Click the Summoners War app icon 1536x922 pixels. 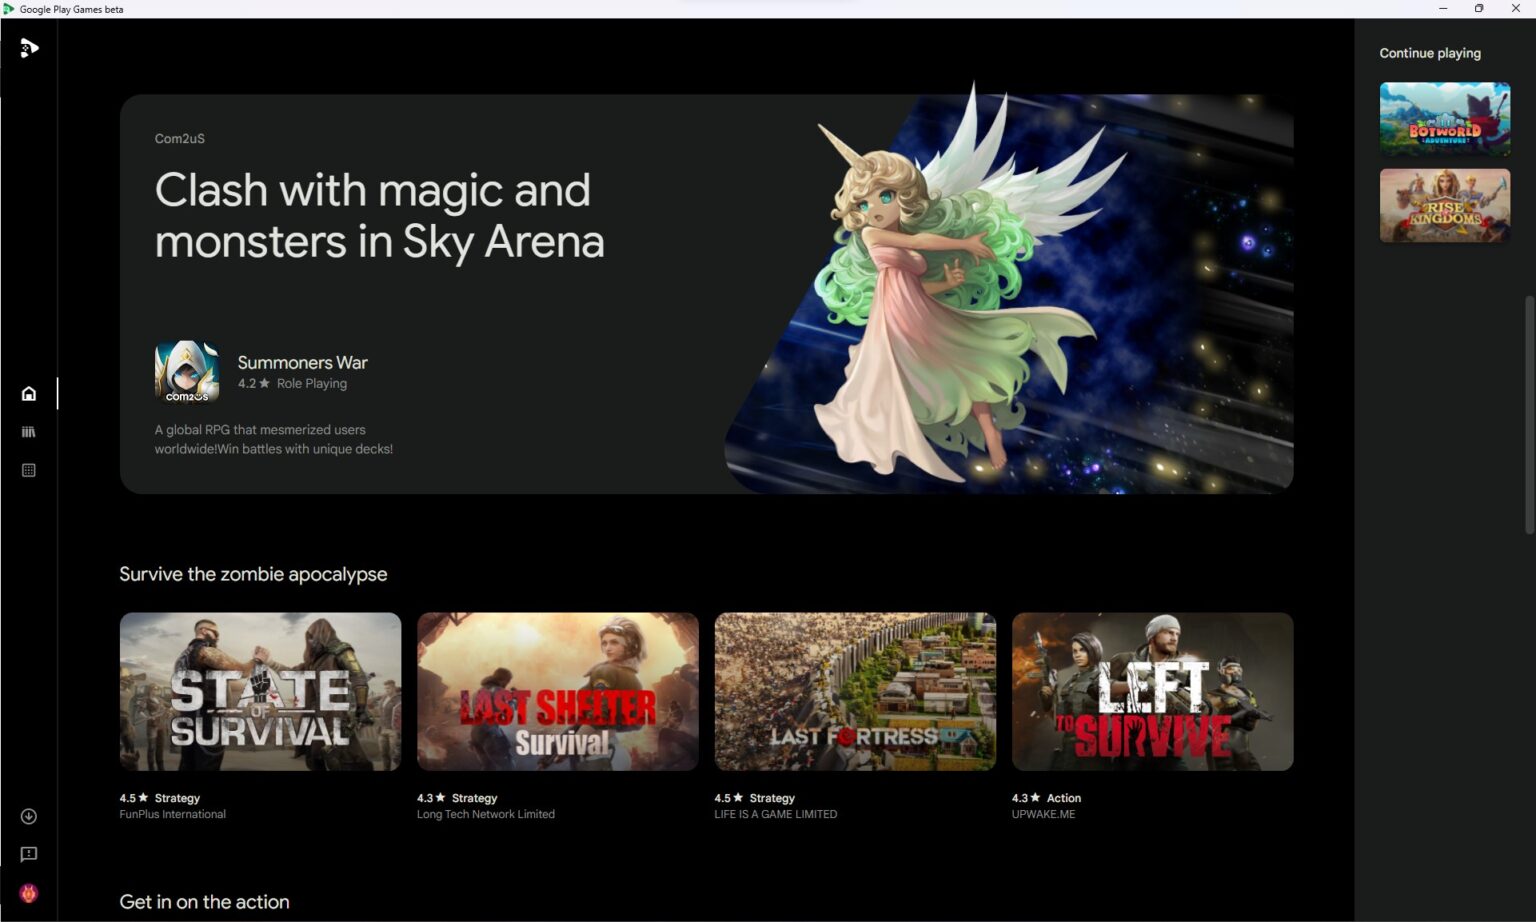click(187, 372)
